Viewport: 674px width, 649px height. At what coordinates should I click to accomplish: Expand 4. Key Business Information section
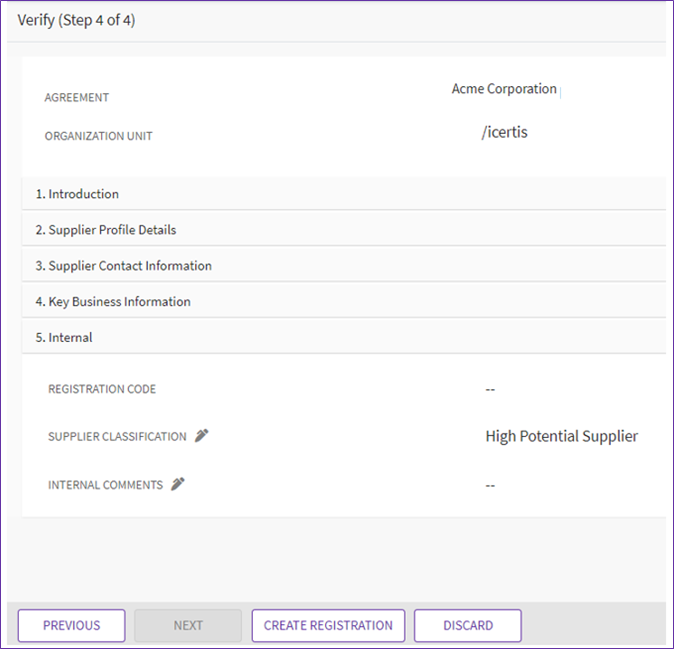tap(344, 302)
